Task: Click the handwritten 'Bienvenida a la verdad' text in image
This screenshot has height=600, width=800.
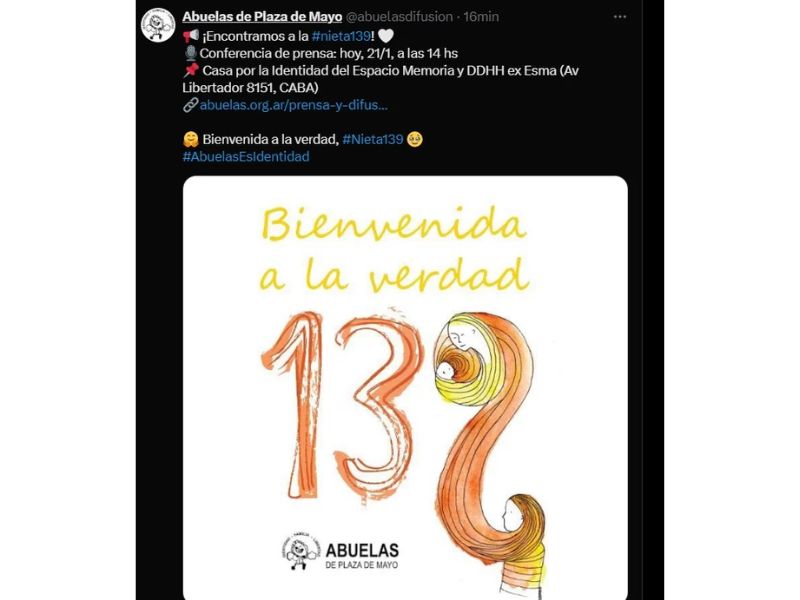Action: [394, 248]
